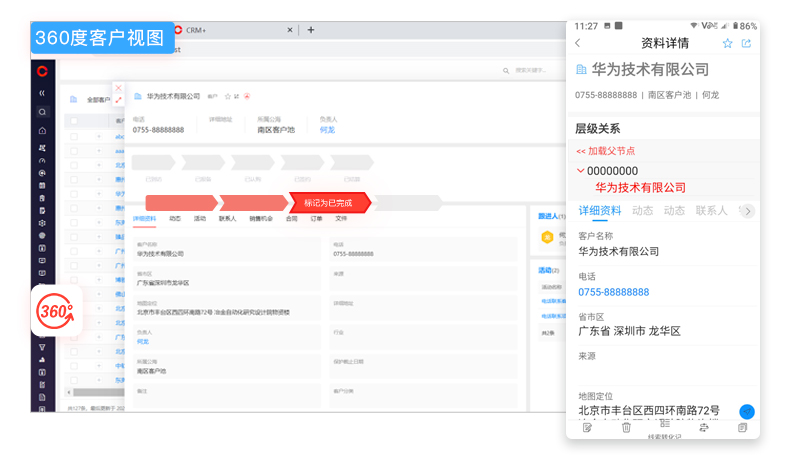792x459 pixels.
Task: Collapse the sidebar with double chevron
Action: (x=42, y=93)
